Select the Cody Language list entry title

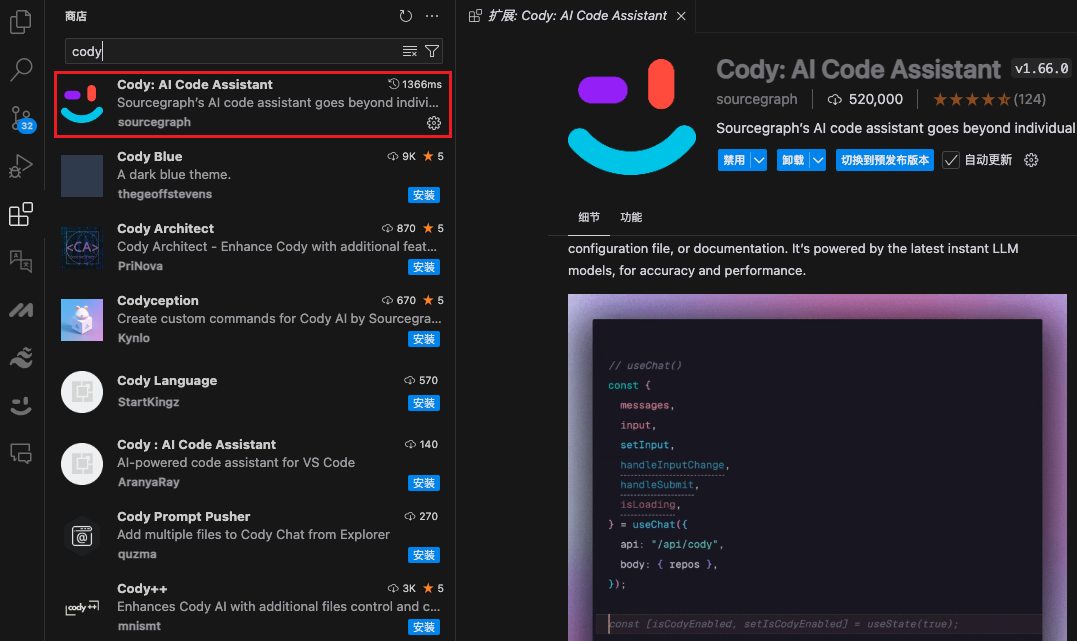pos(167,381)
